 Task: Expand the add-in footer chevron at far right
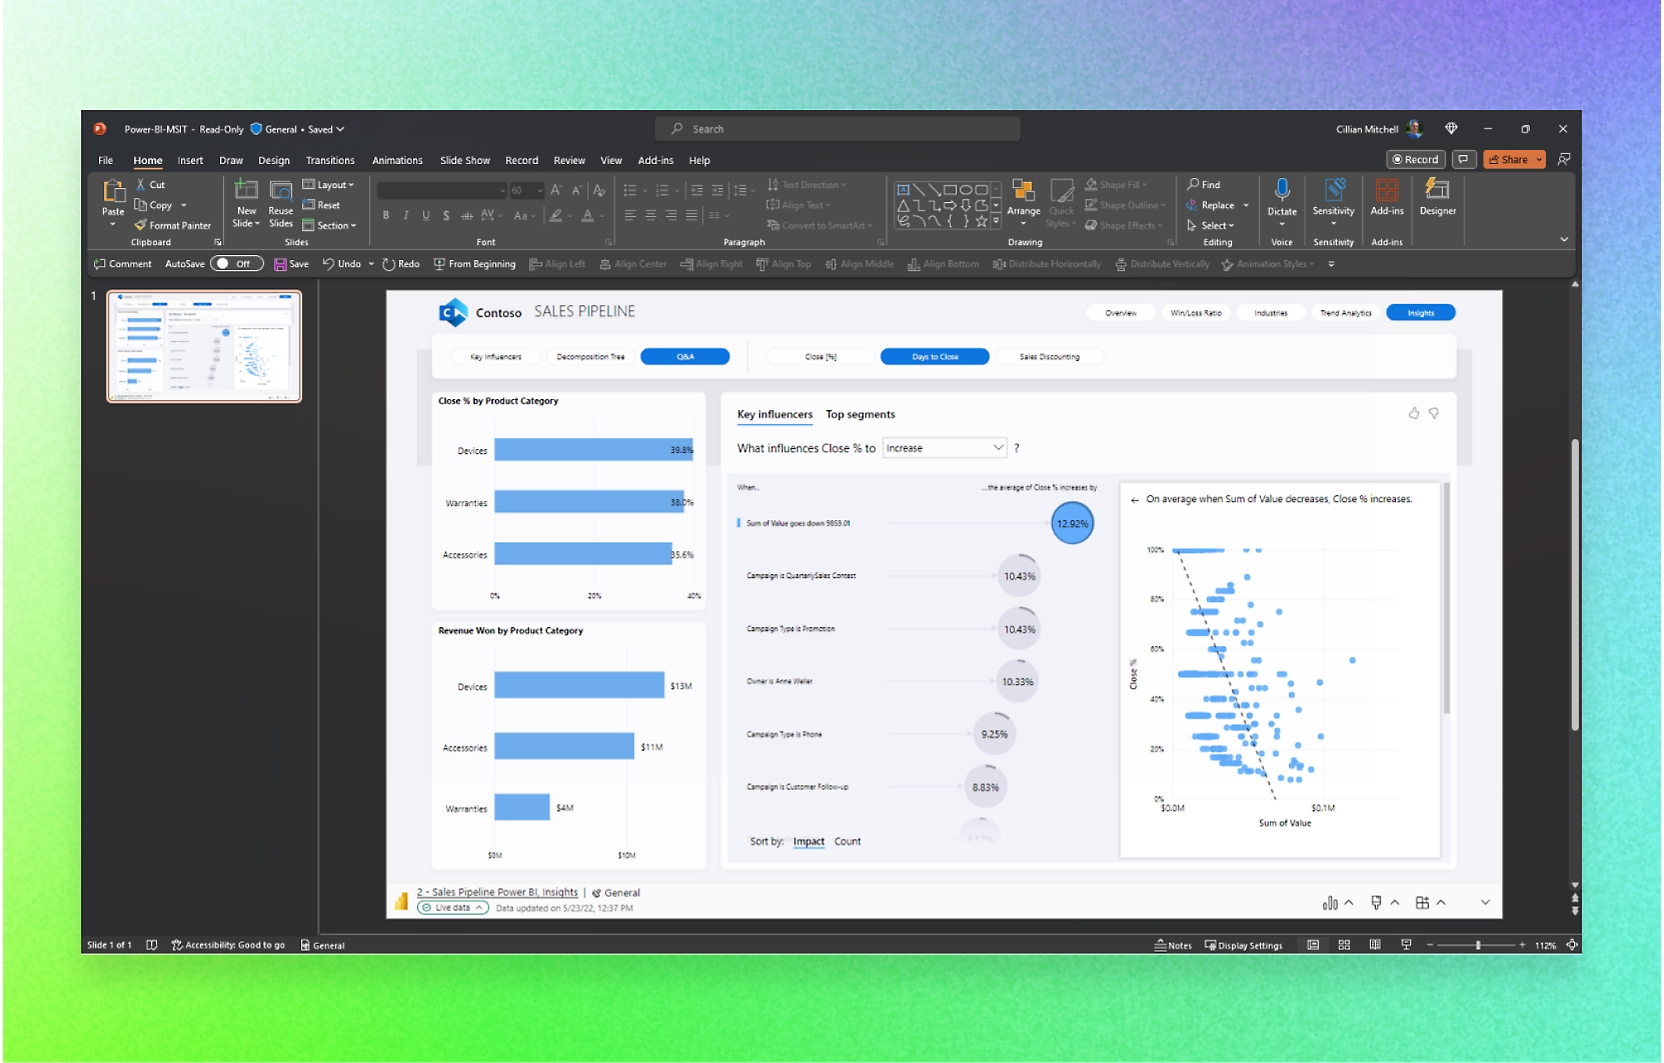1485,902
